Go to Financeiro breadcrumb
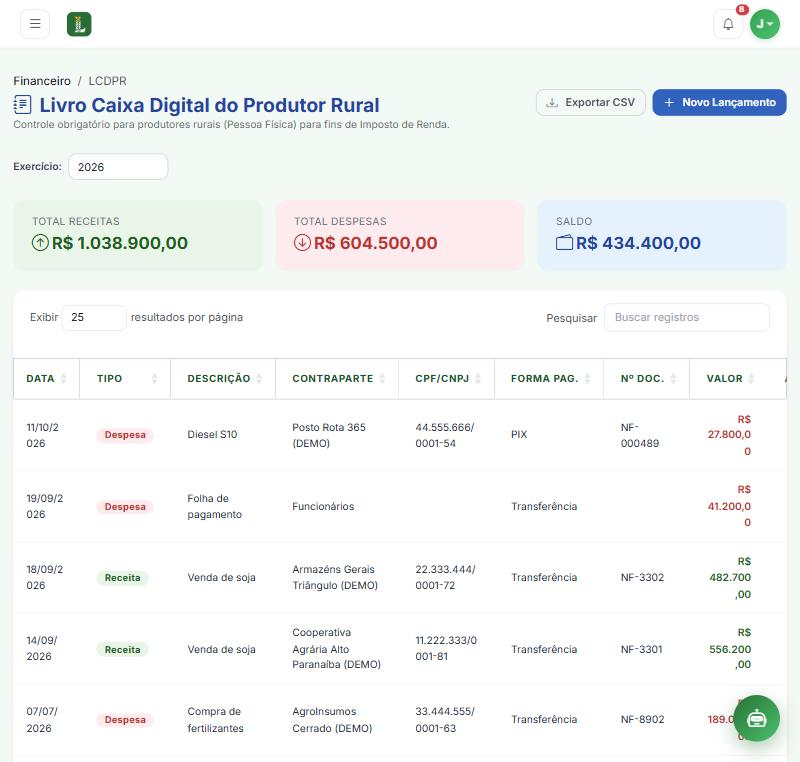 [x=42, y=81]
